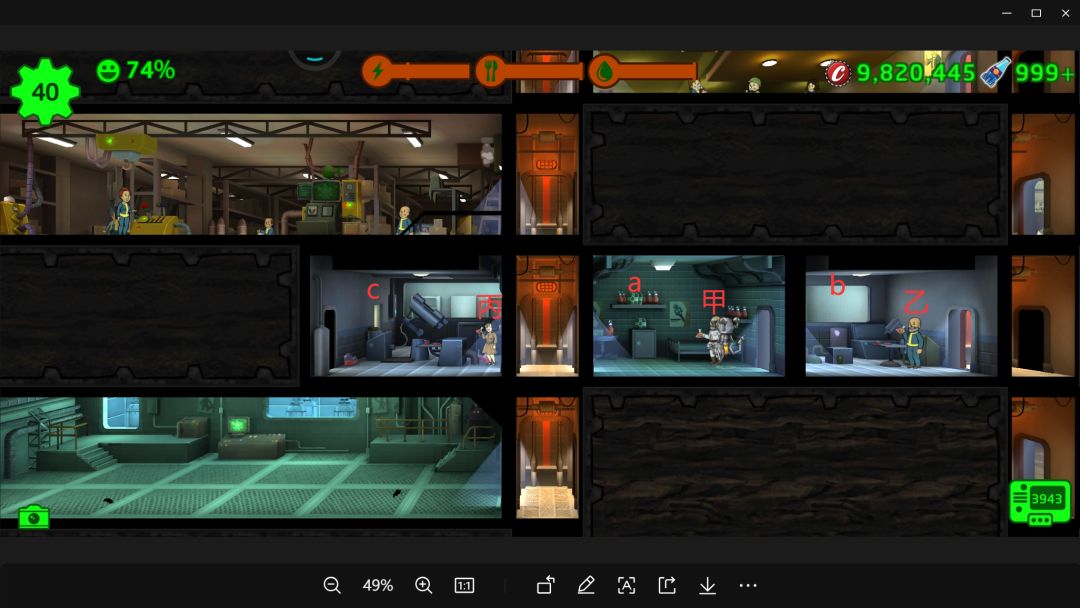The width and height of the screenshot is (1080, 608).
Task: Click the download arrow save button
Action: [707, 586]
